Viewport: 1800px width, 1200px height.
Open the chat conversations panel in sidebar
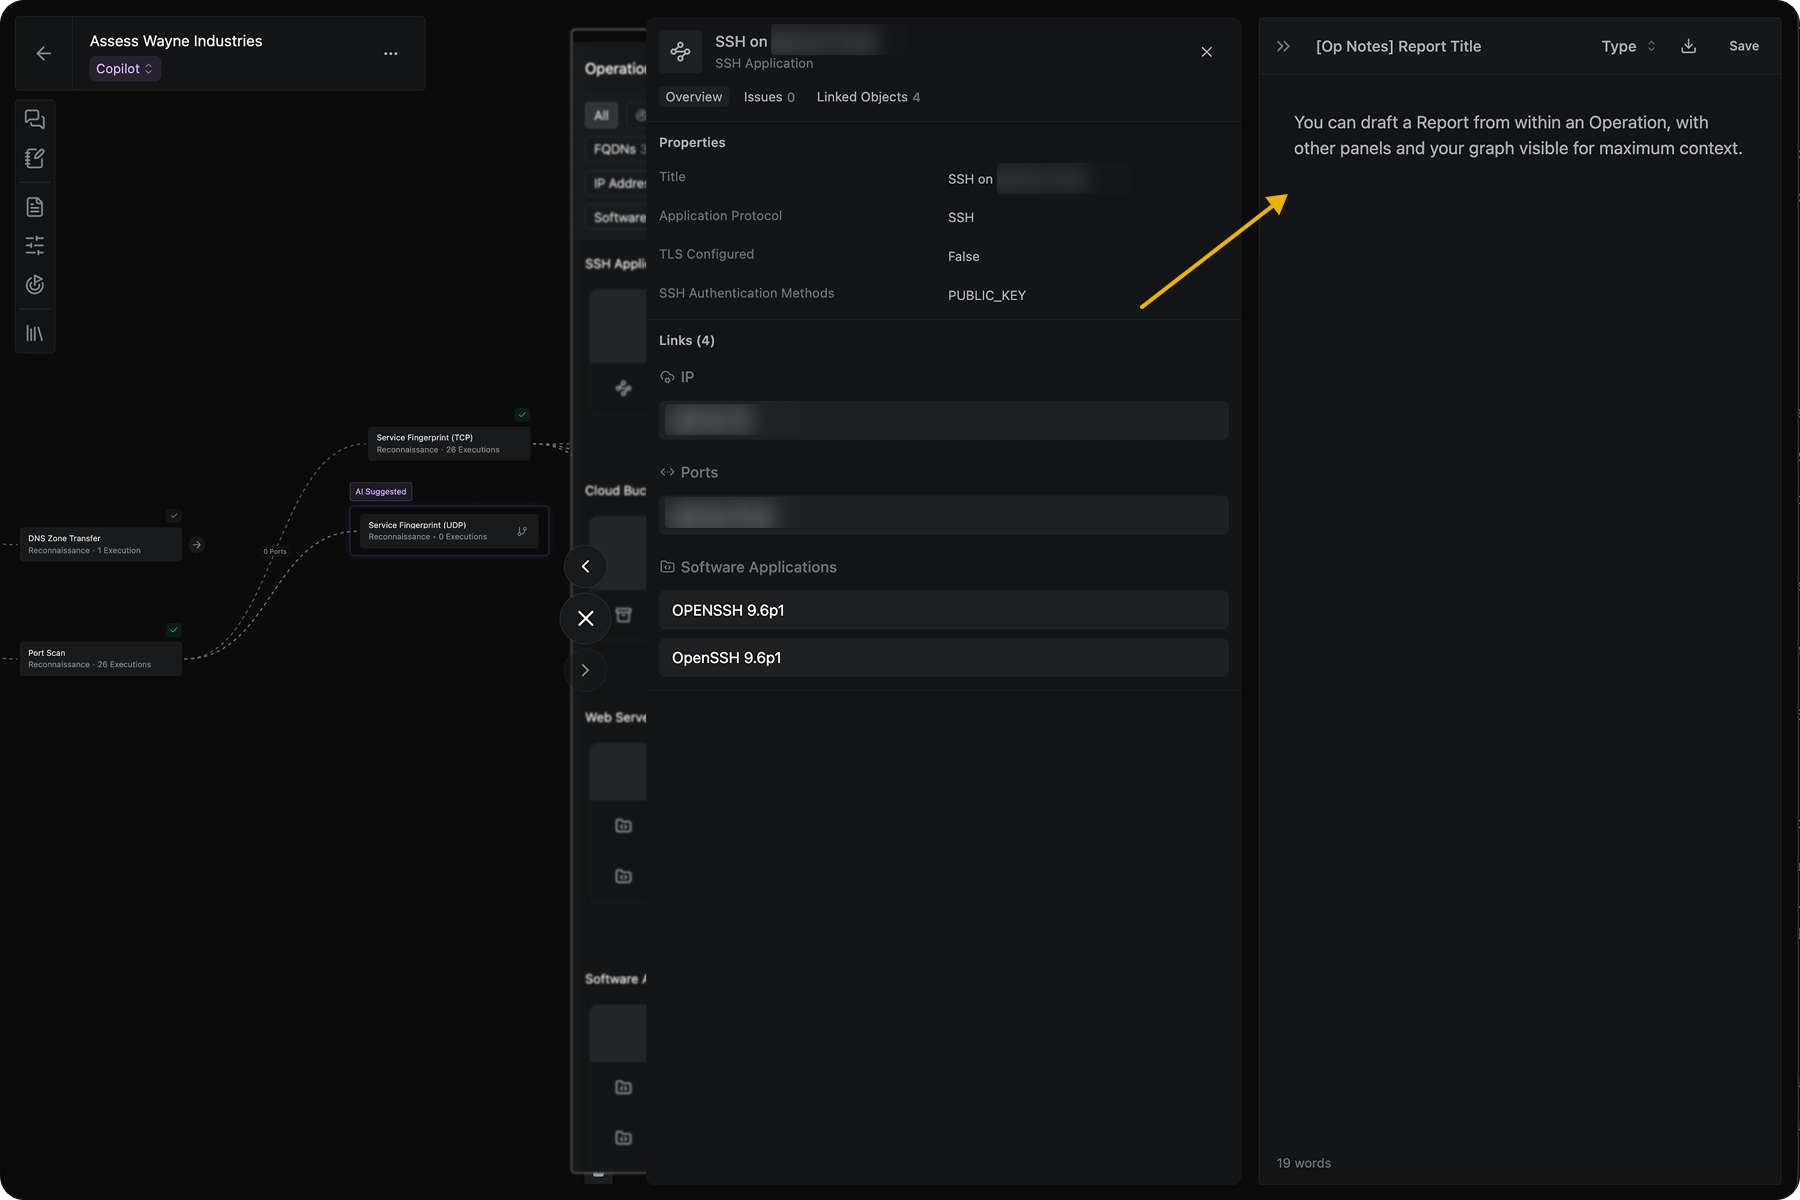35,120
